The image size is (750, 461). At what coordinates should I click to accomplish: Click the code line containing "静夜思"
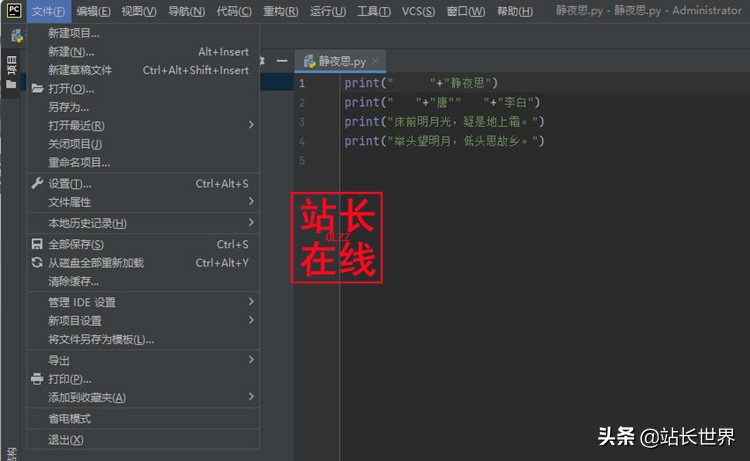tap(421, 83)
